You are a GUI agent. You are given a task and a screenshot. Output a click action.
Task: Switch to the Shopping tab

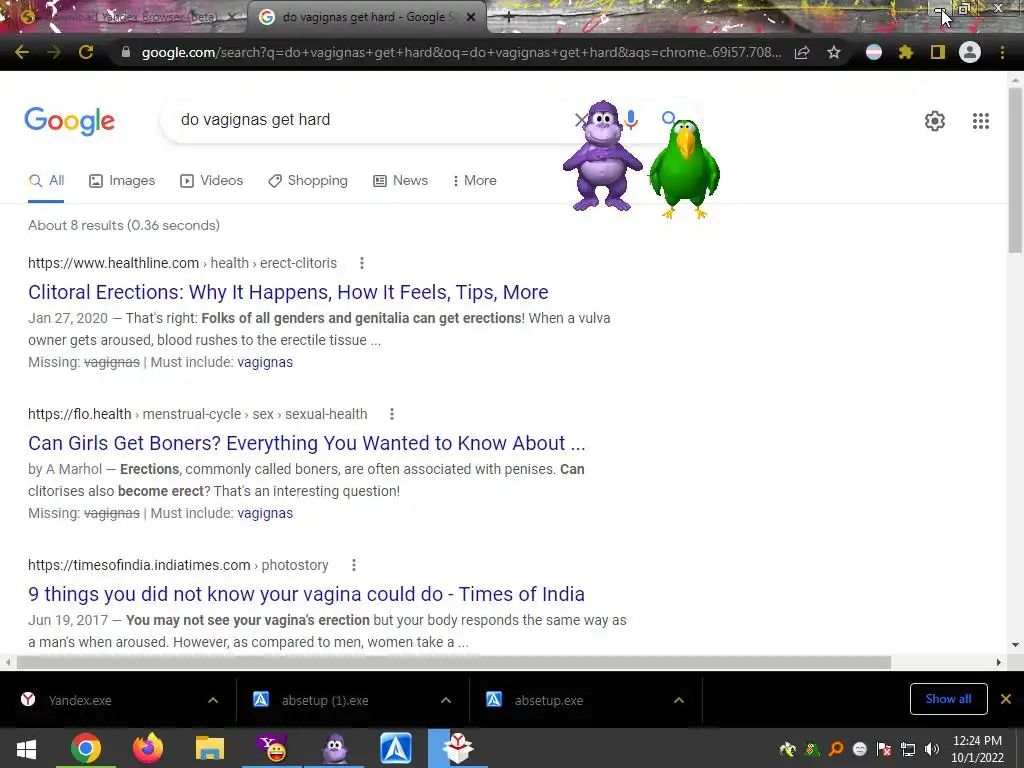pyautogui.click(x=308, y=181)
